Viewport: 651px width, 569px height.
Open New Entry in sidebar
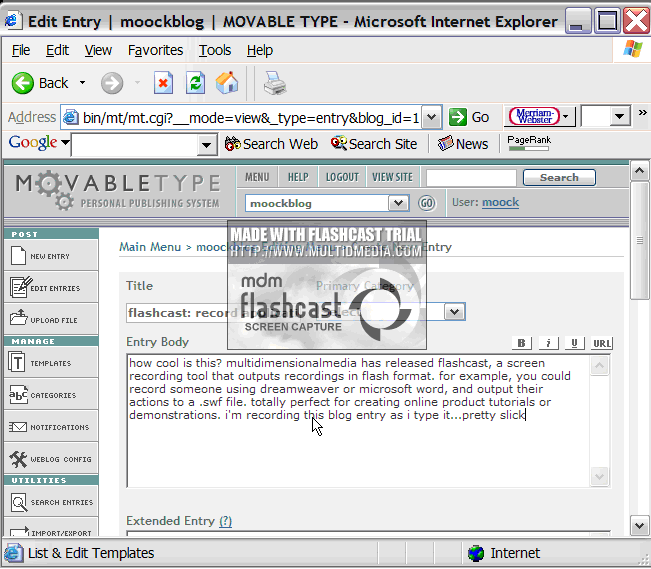(x=51, y=255)
